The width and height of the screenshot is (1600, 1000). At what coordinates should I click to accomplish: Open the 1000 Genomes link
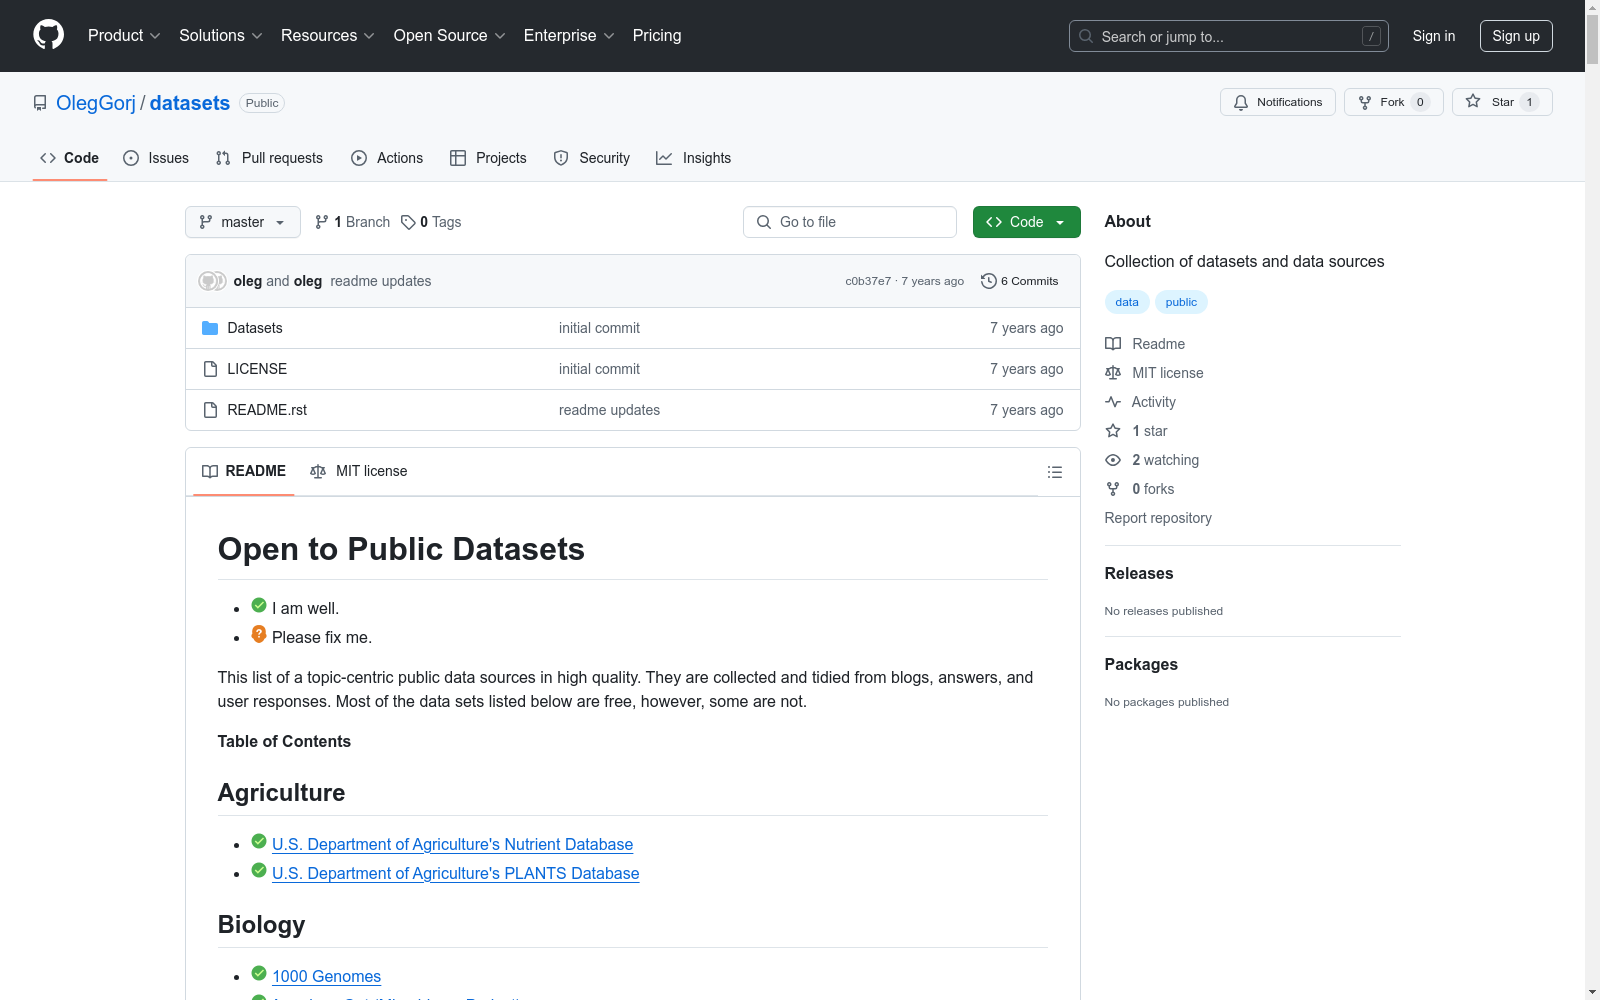[x=326, y=976]
